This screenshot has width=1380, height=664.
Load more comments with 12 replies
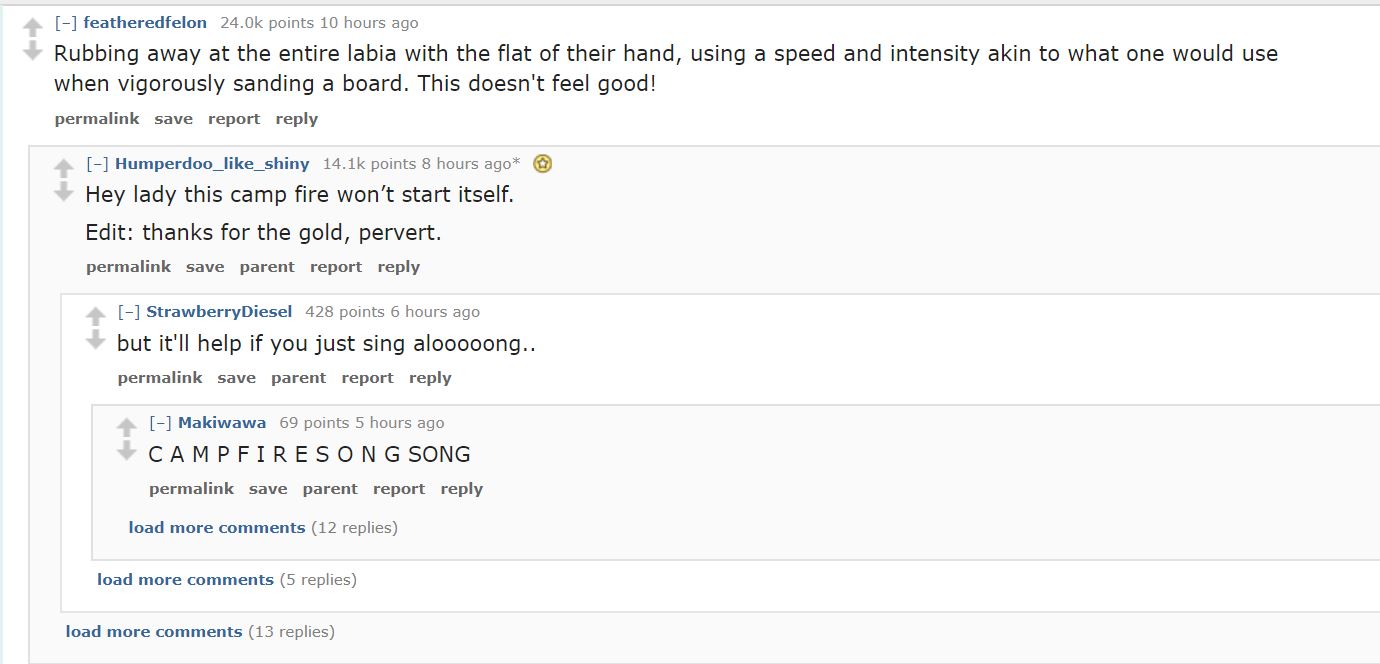point(217,527)
